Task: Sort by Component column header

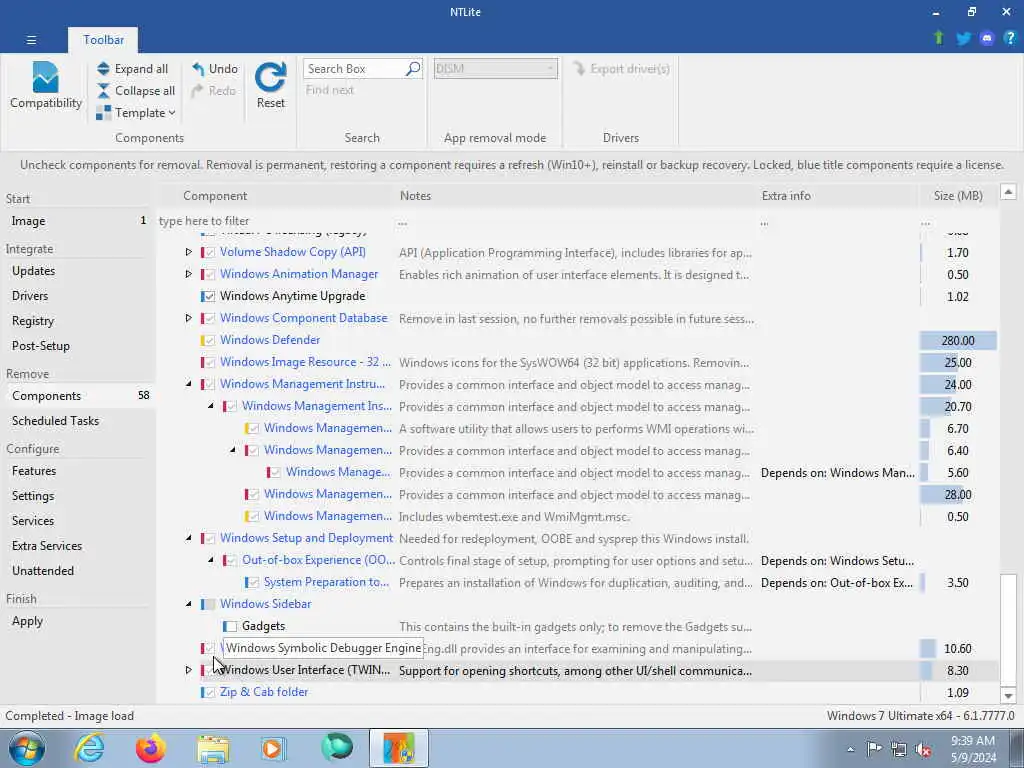Action: coord(215,196)
